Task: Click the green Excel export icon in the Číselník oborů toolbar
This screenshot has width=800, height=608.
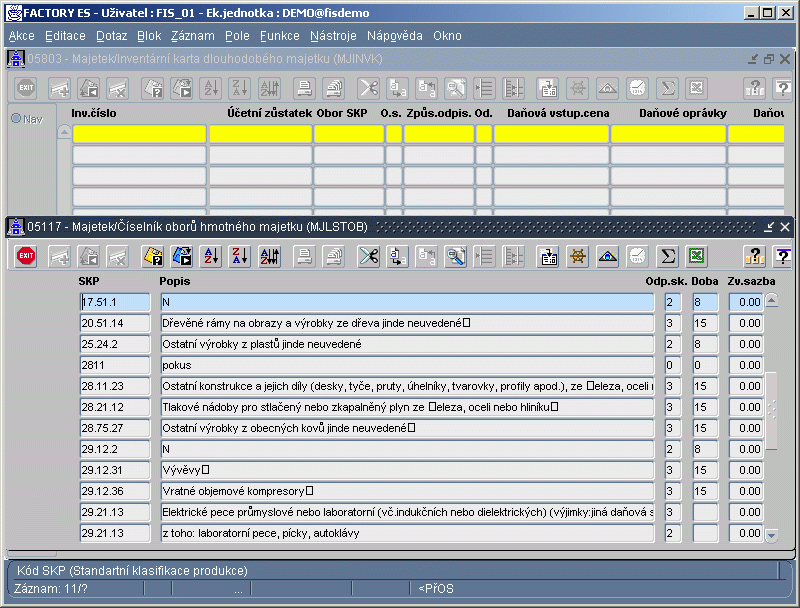Action: click(x=696, y=257)
